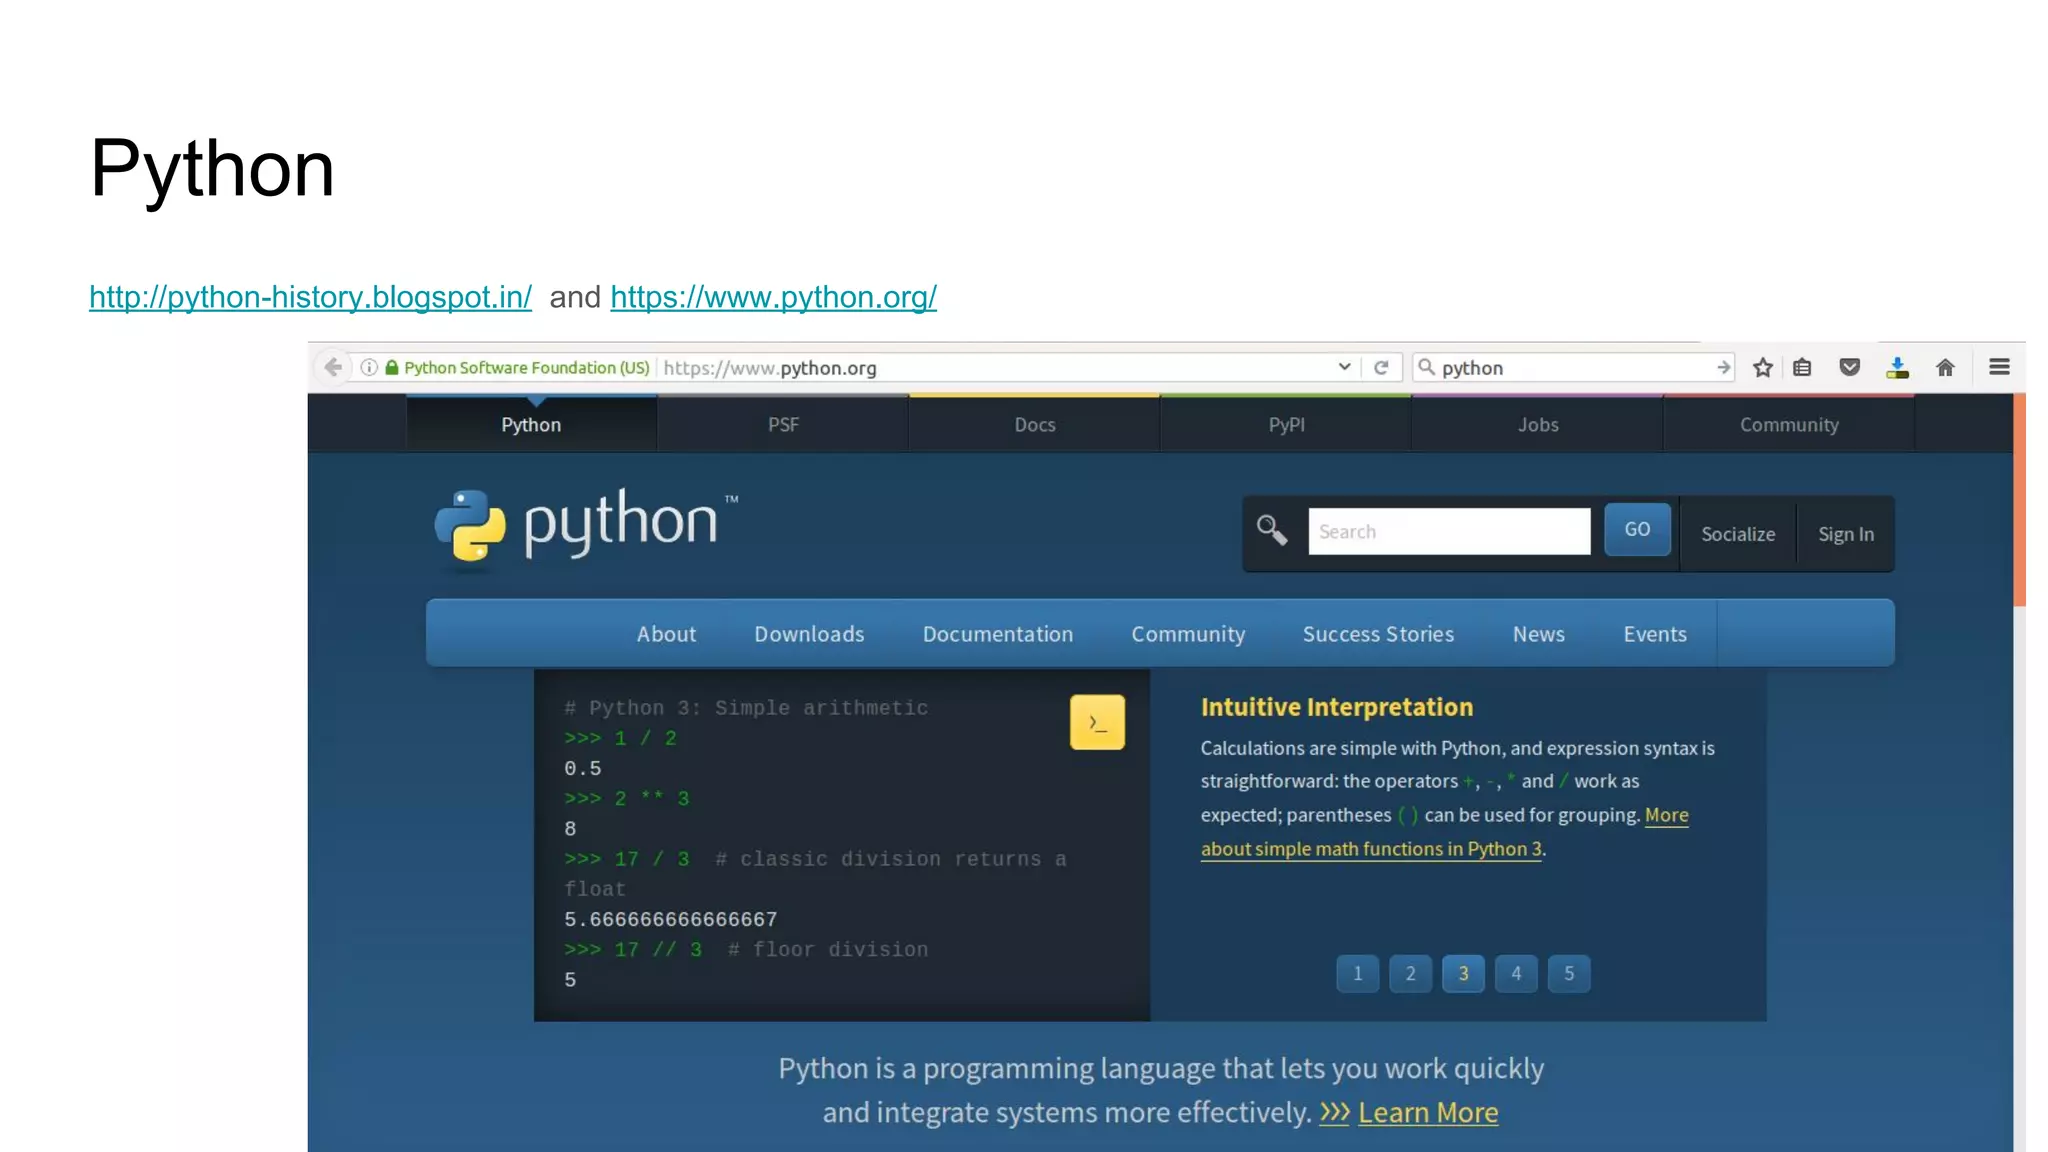Show slide 1 of the code carousel

tap(1357, 973)
